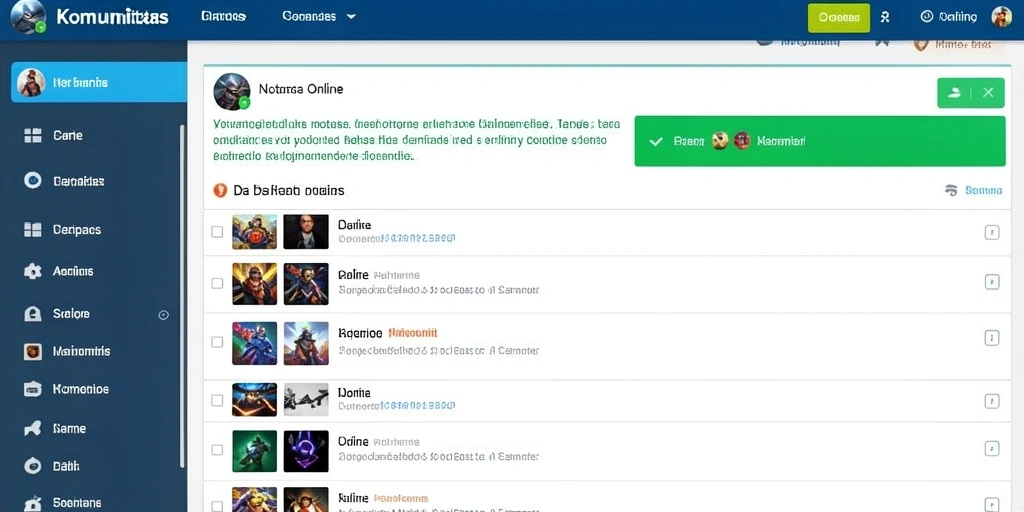Image resolution: width=1024 pixels, height=512 pixels.
Task: Expand the Sralore sidebar item arrow
Action: (164, 315)
